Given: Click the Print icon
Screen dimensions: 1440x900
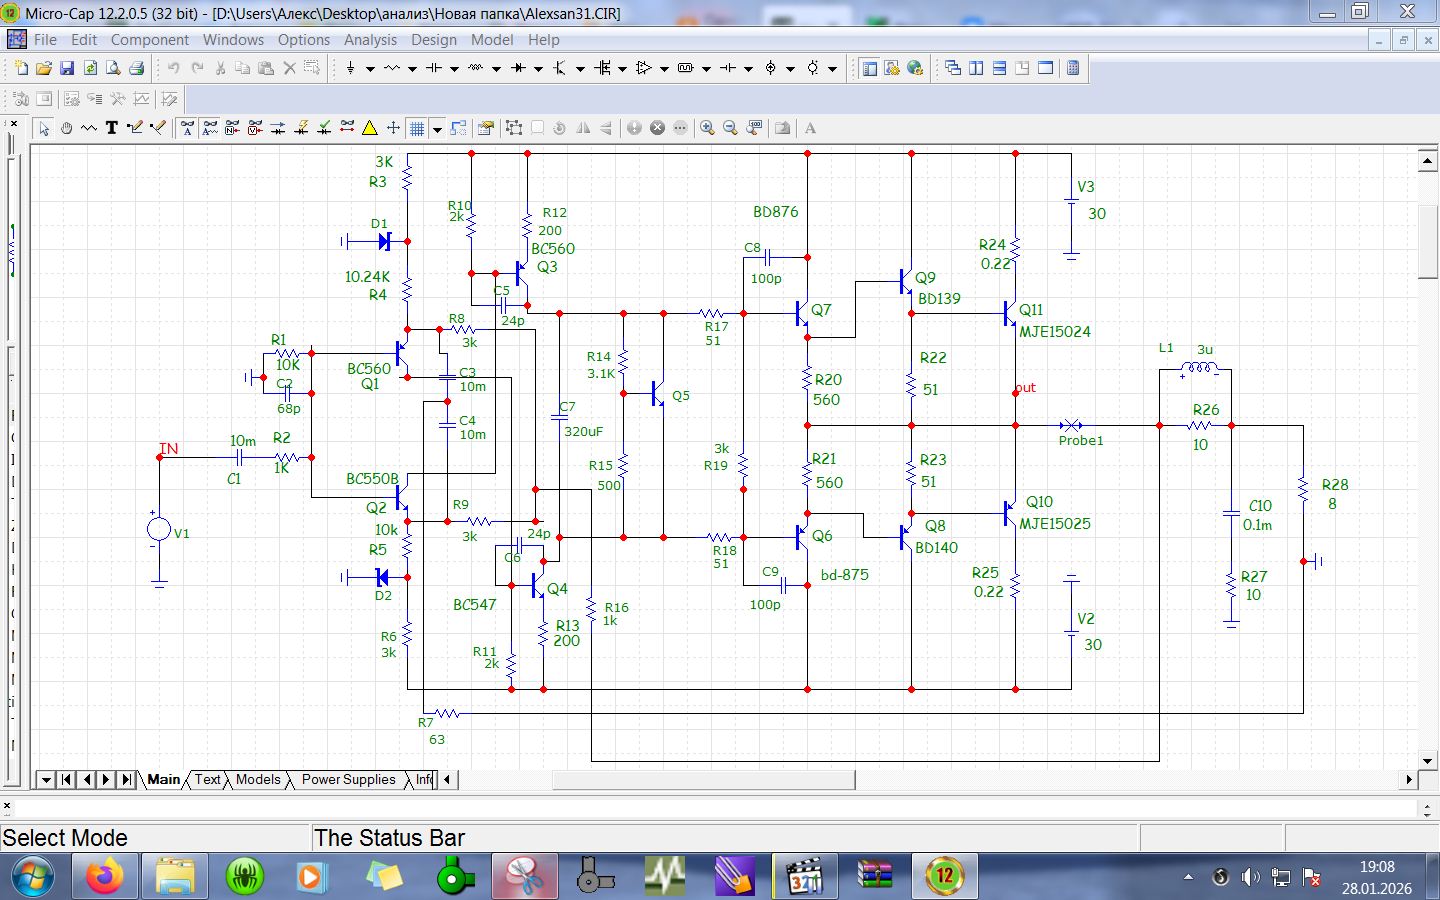Looking at the screenshot, I should pos(137,68).
